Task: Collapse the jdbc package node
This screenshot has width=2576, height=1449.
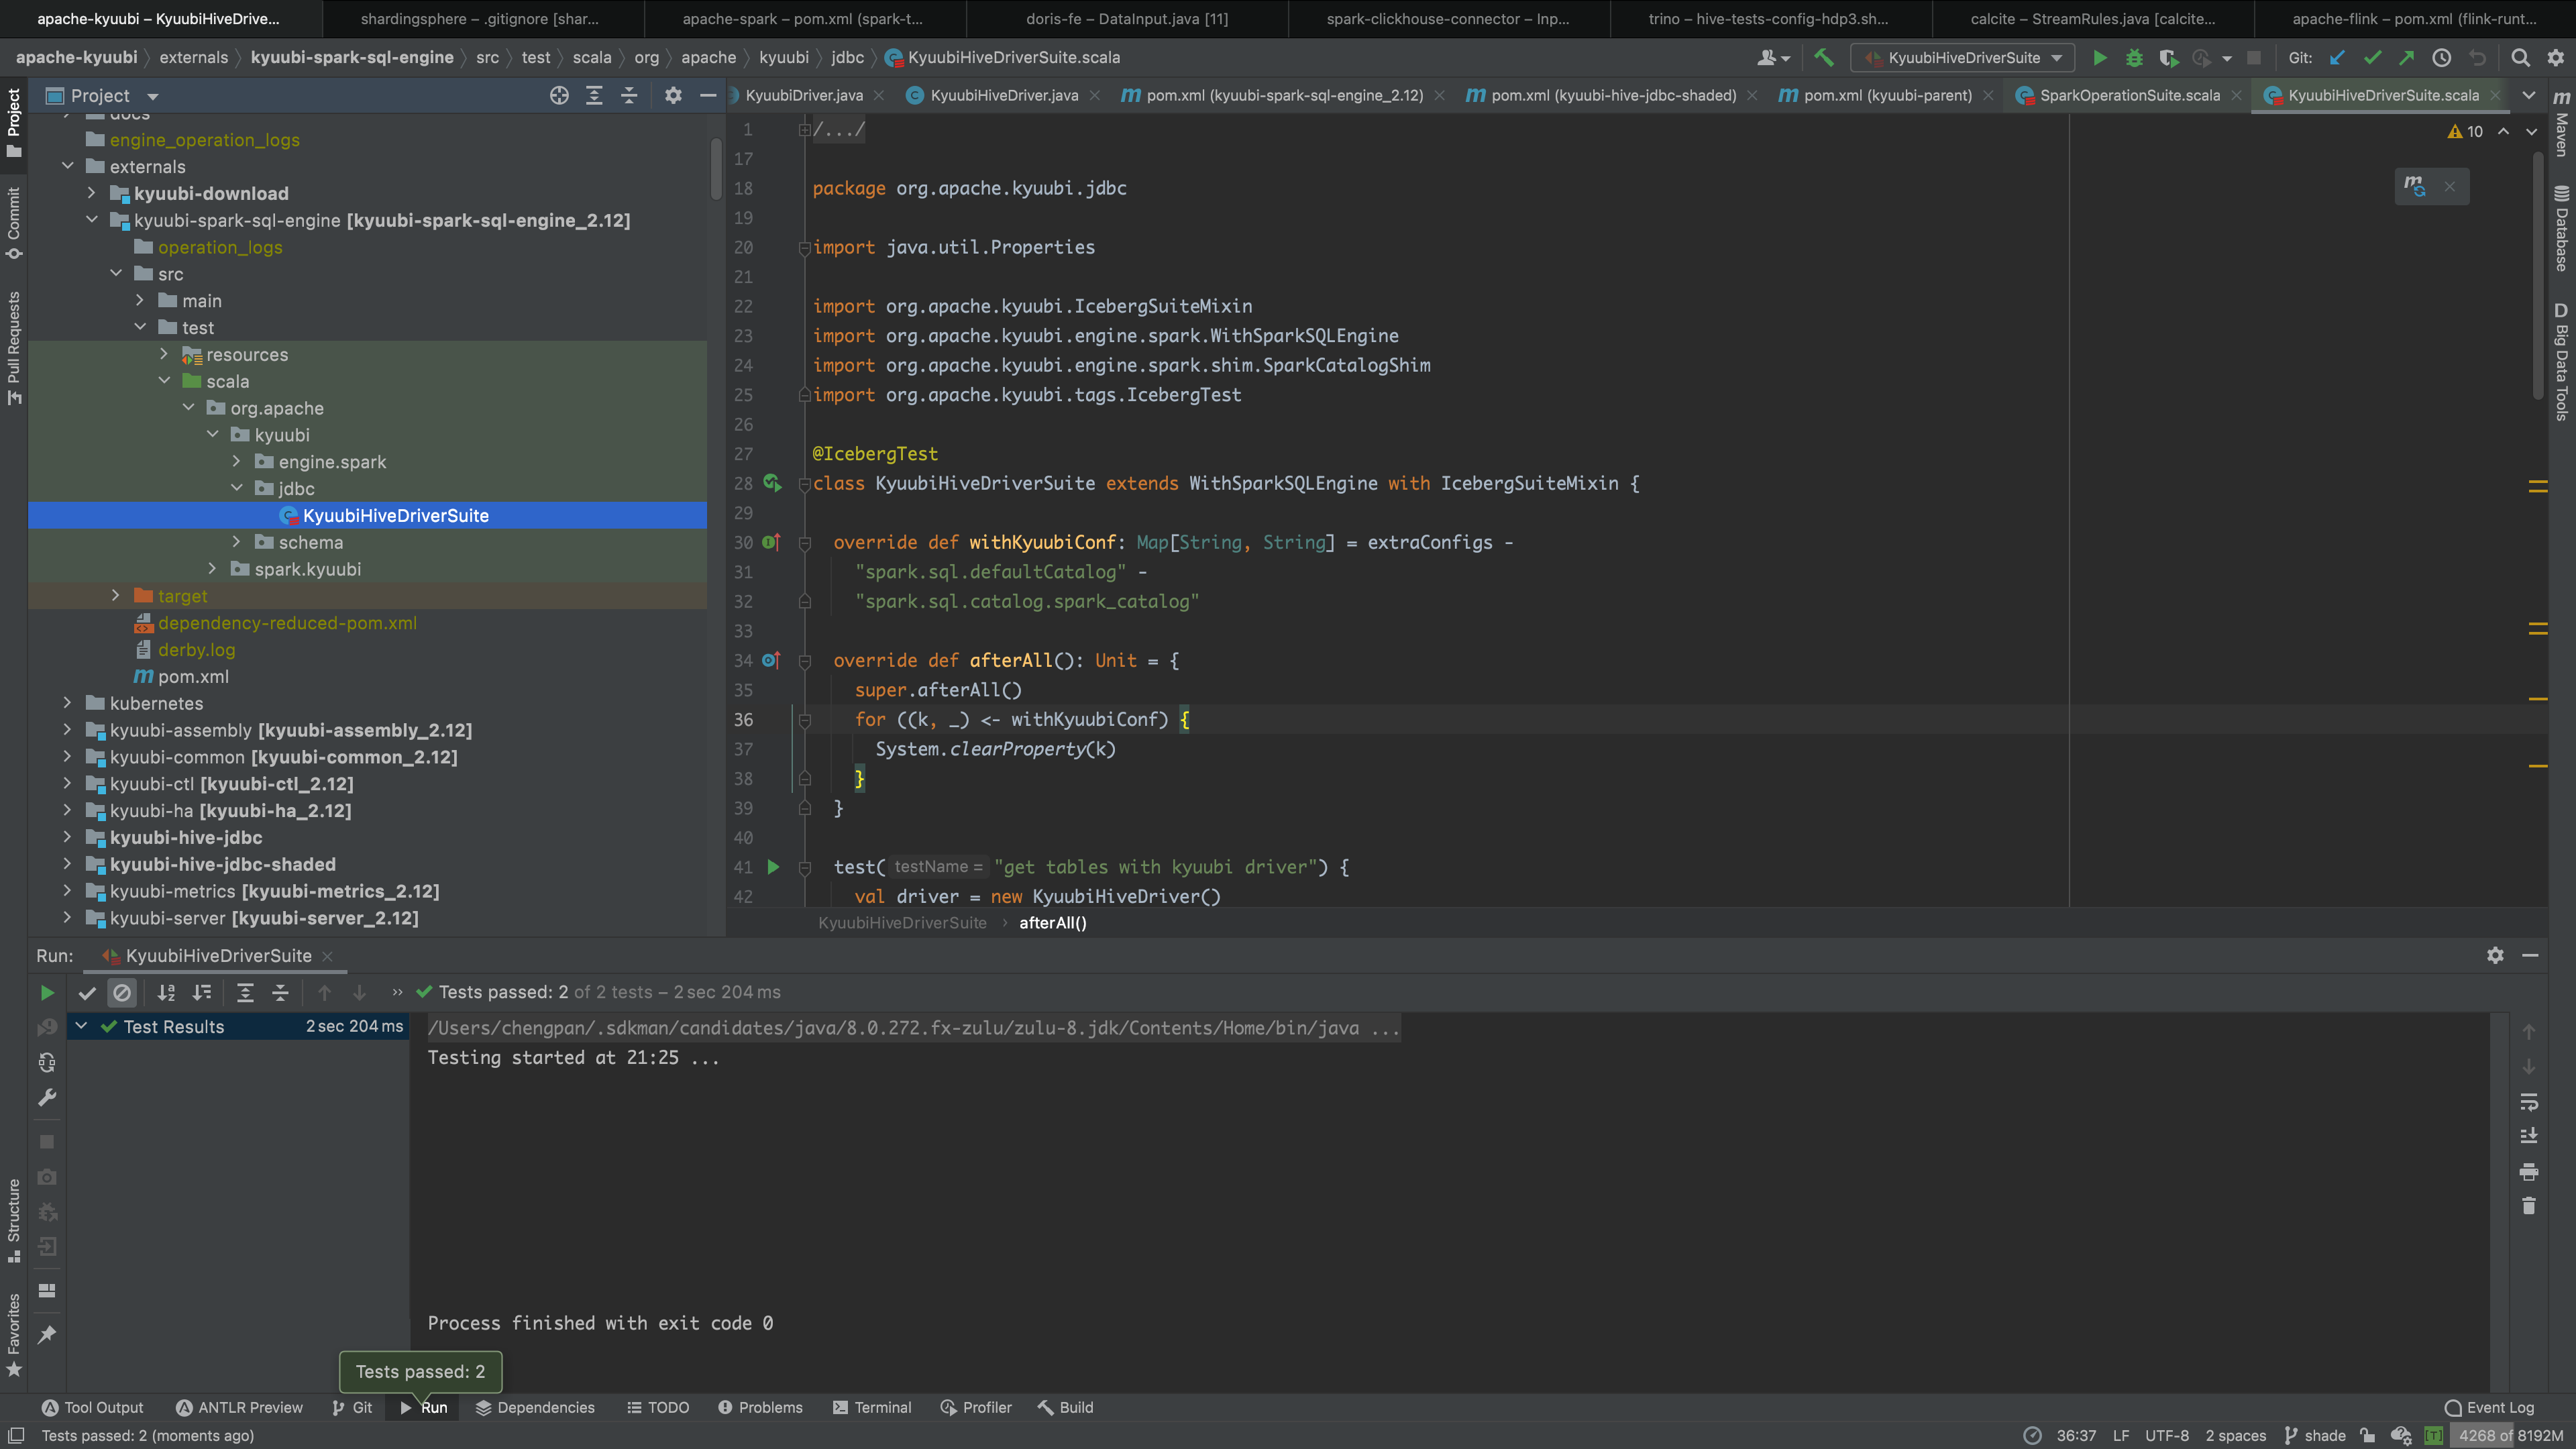Action: [x=237, y=488]
